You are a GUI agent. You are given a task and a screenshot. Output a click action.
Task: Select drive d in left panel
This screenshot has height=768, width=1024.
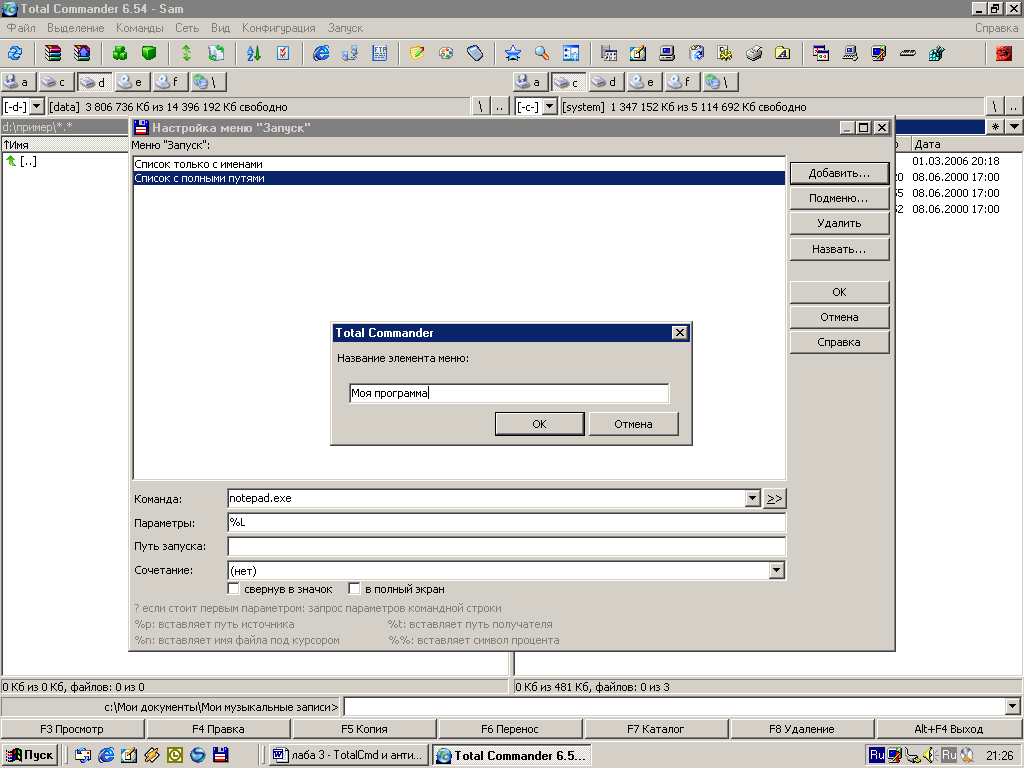94,82
